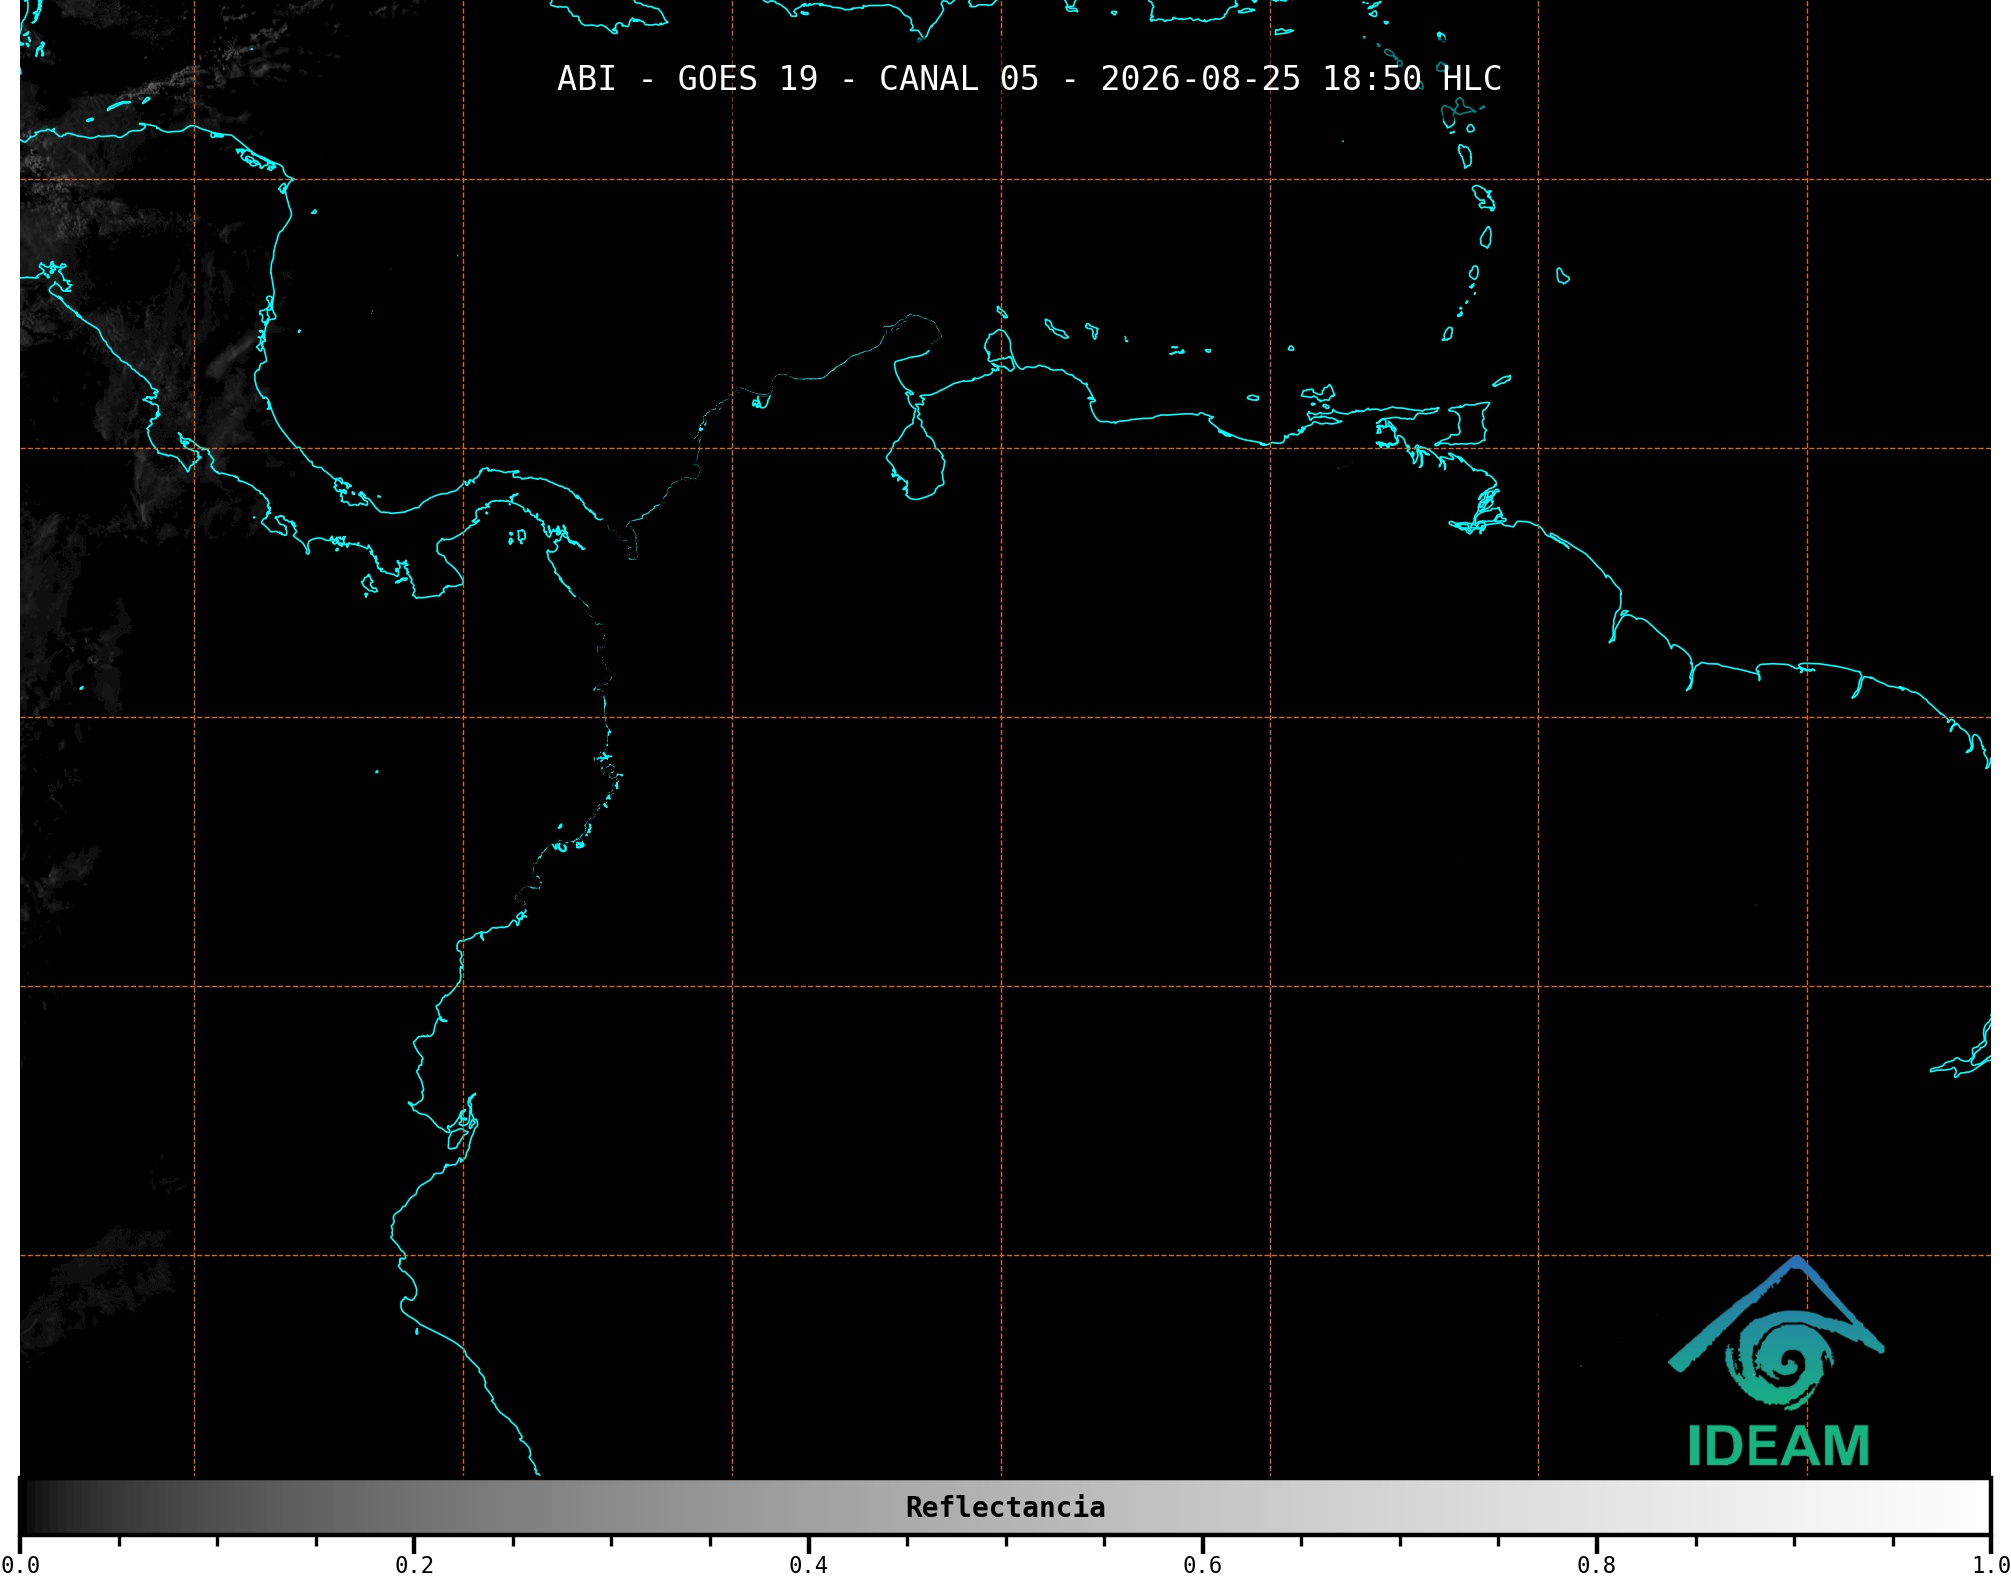Screen dimensions: 2011x1577
Task: Click the reflectance grayscale colorbar
Action: (x=1005, y=1506)
